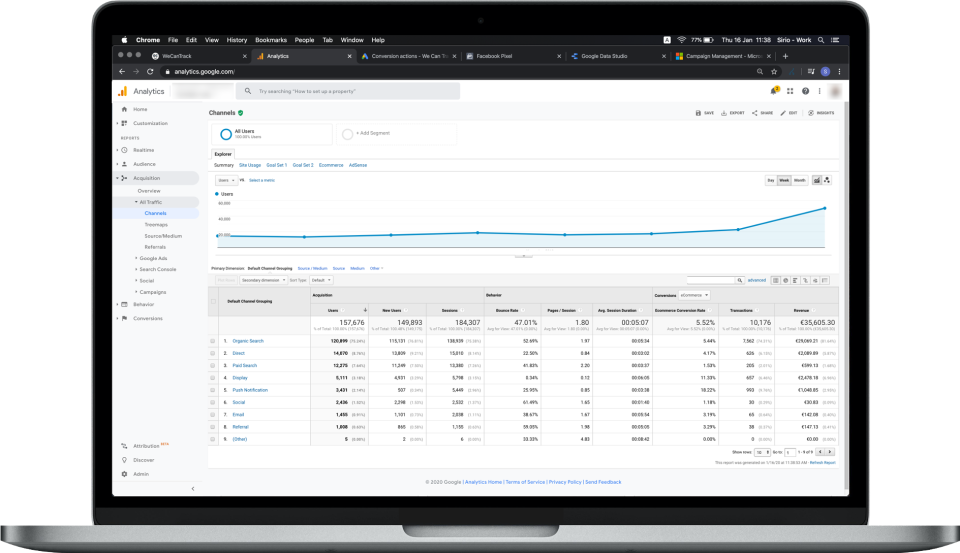Open the Sort Type Default dropdown
Image resolution: width=960 pixels, height=553 pixels.
(321, 280)
